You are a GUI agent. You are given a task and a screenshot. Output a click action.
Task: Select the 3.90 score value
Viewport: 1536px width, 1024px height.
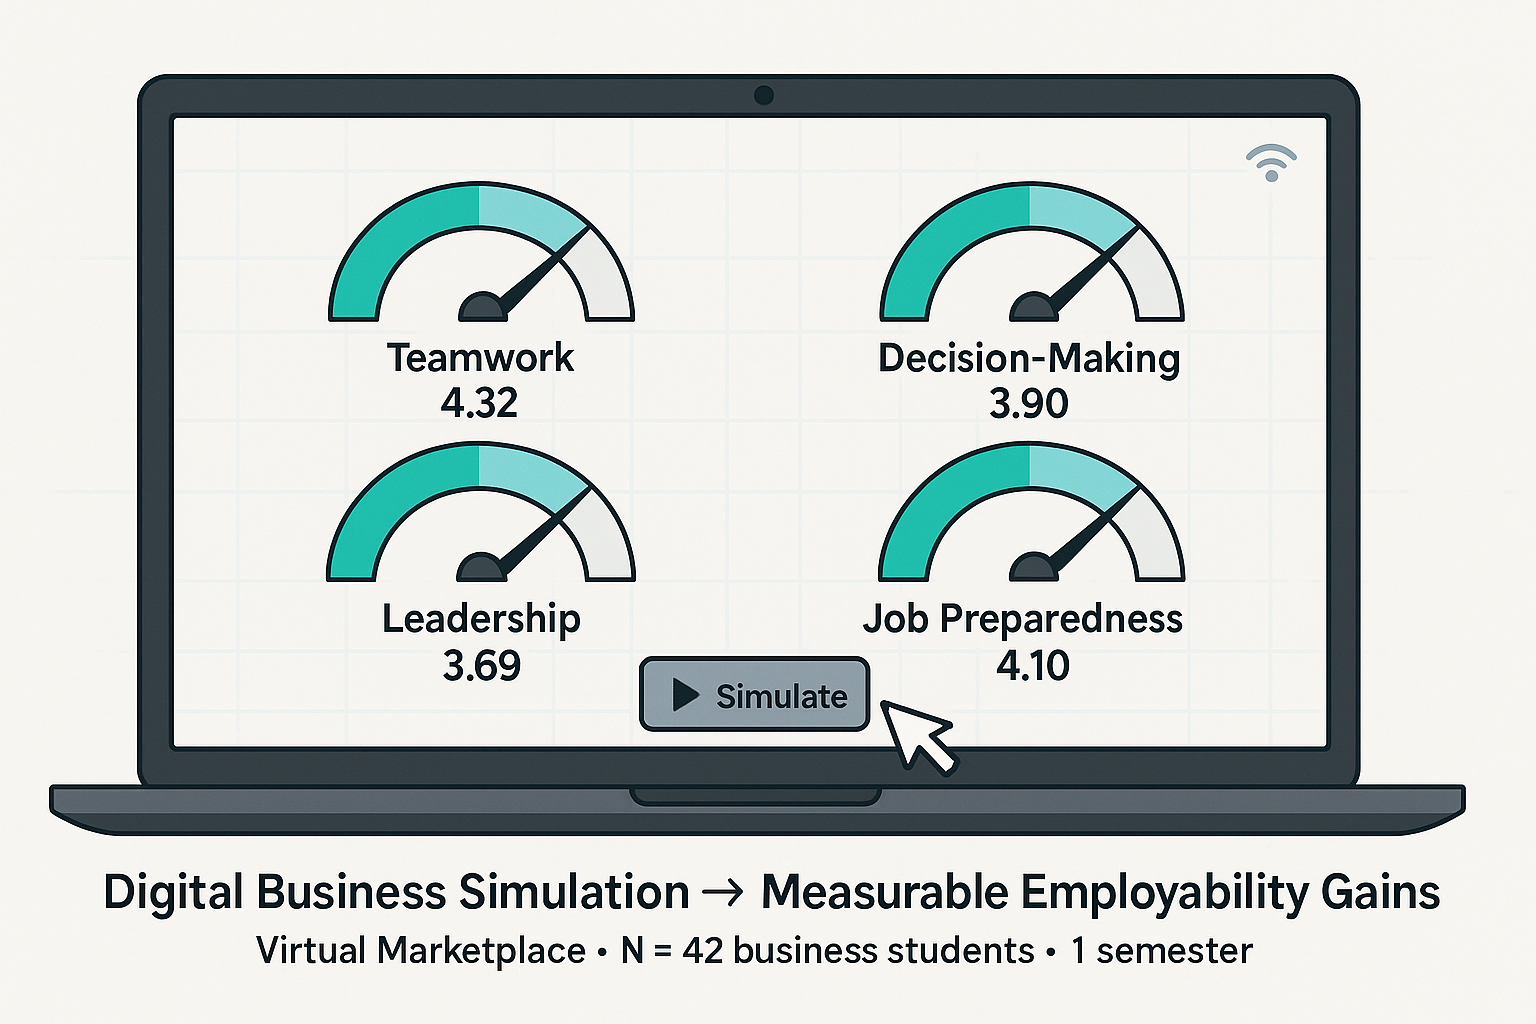point(1029,404)
